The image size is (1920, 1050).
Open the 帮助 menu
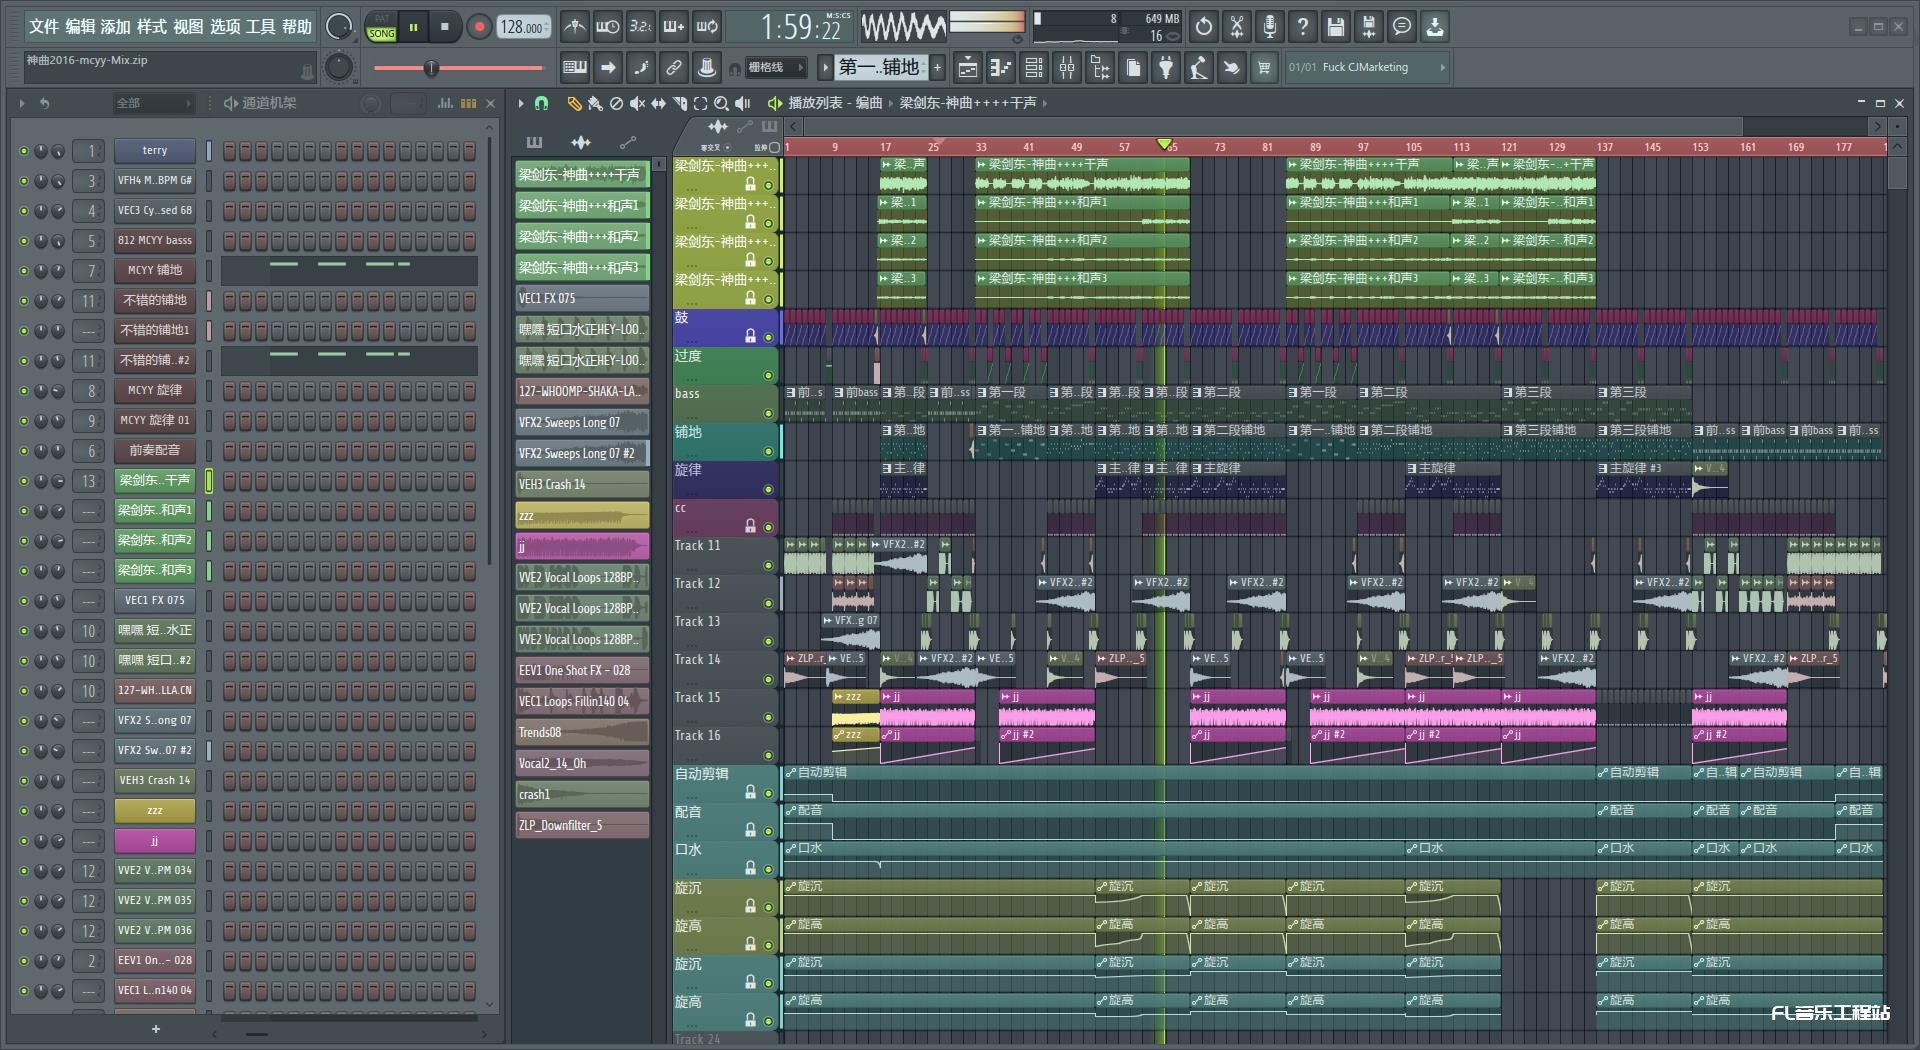297,27
